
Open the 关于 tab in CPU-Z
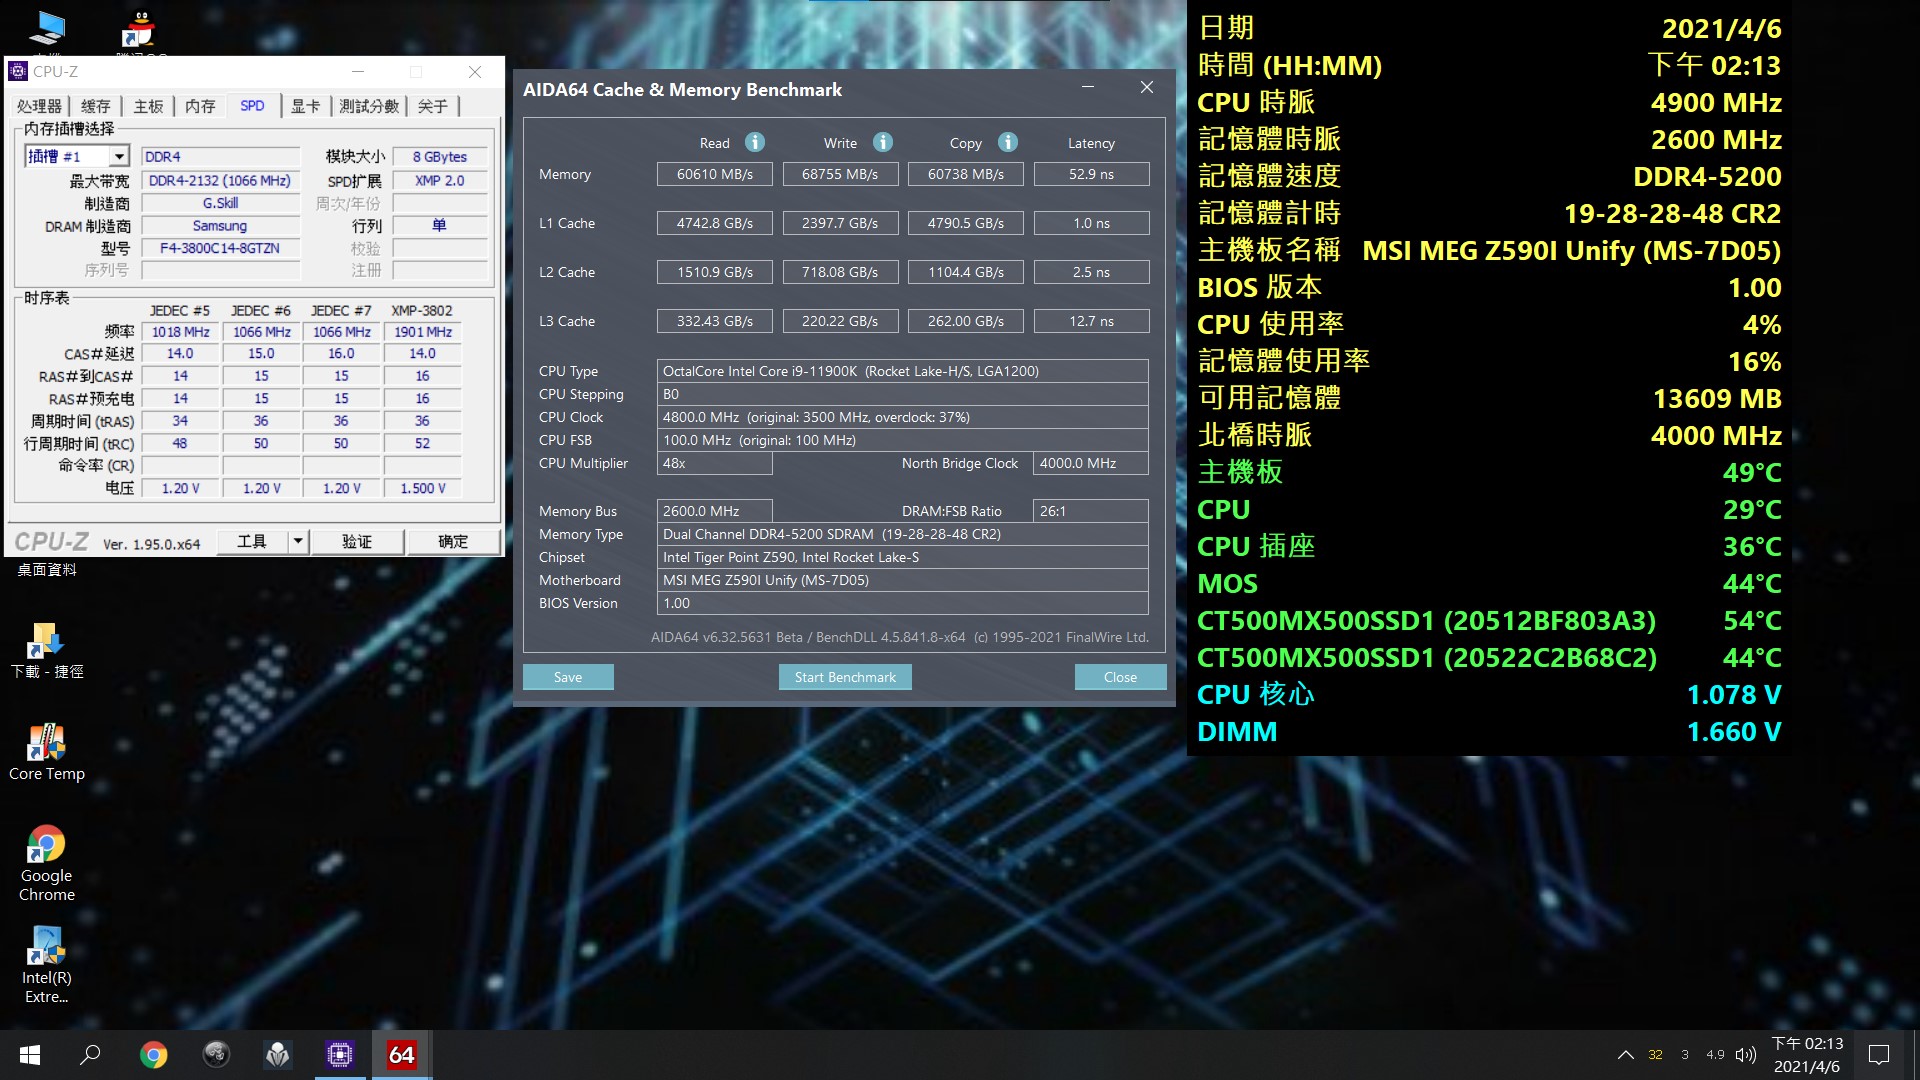click(x=433, y=106)
